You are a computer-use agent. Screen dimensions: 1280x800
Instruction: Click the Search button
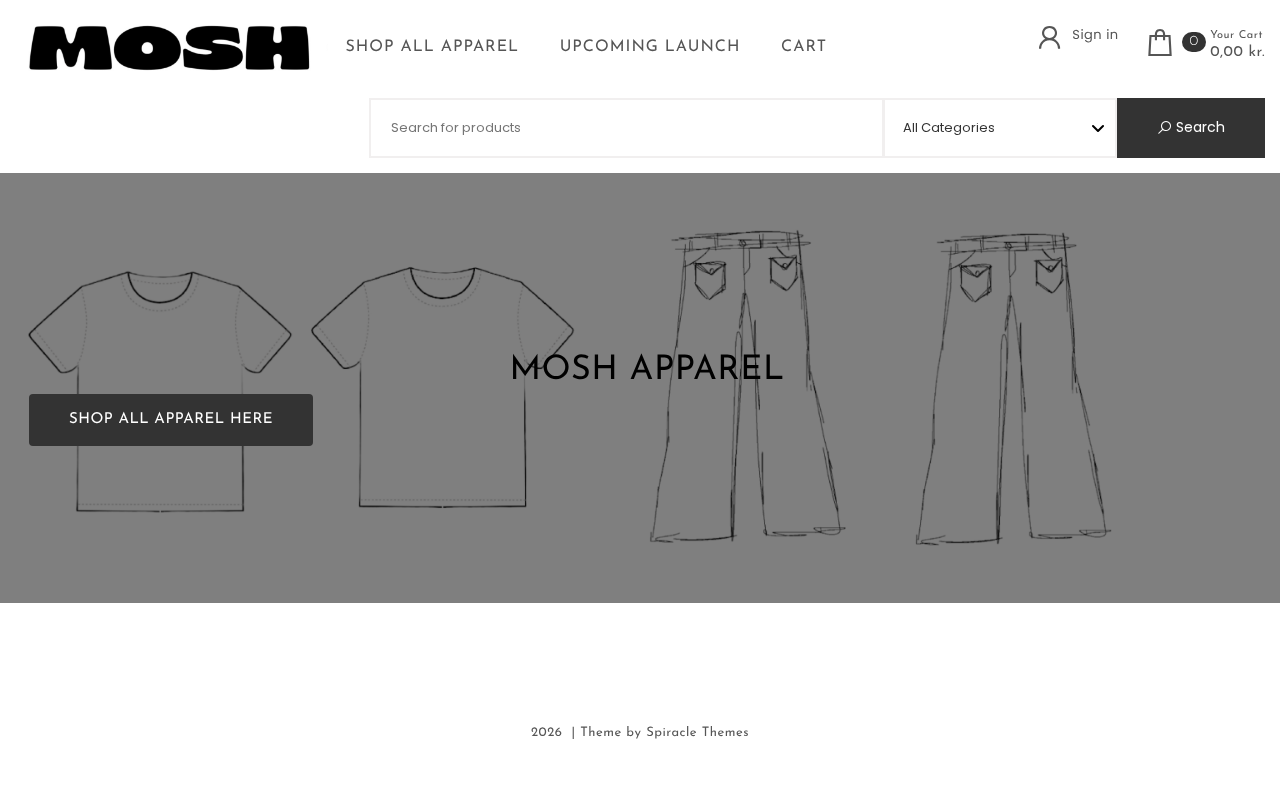pyautogui.click(x=1191, y=128)
